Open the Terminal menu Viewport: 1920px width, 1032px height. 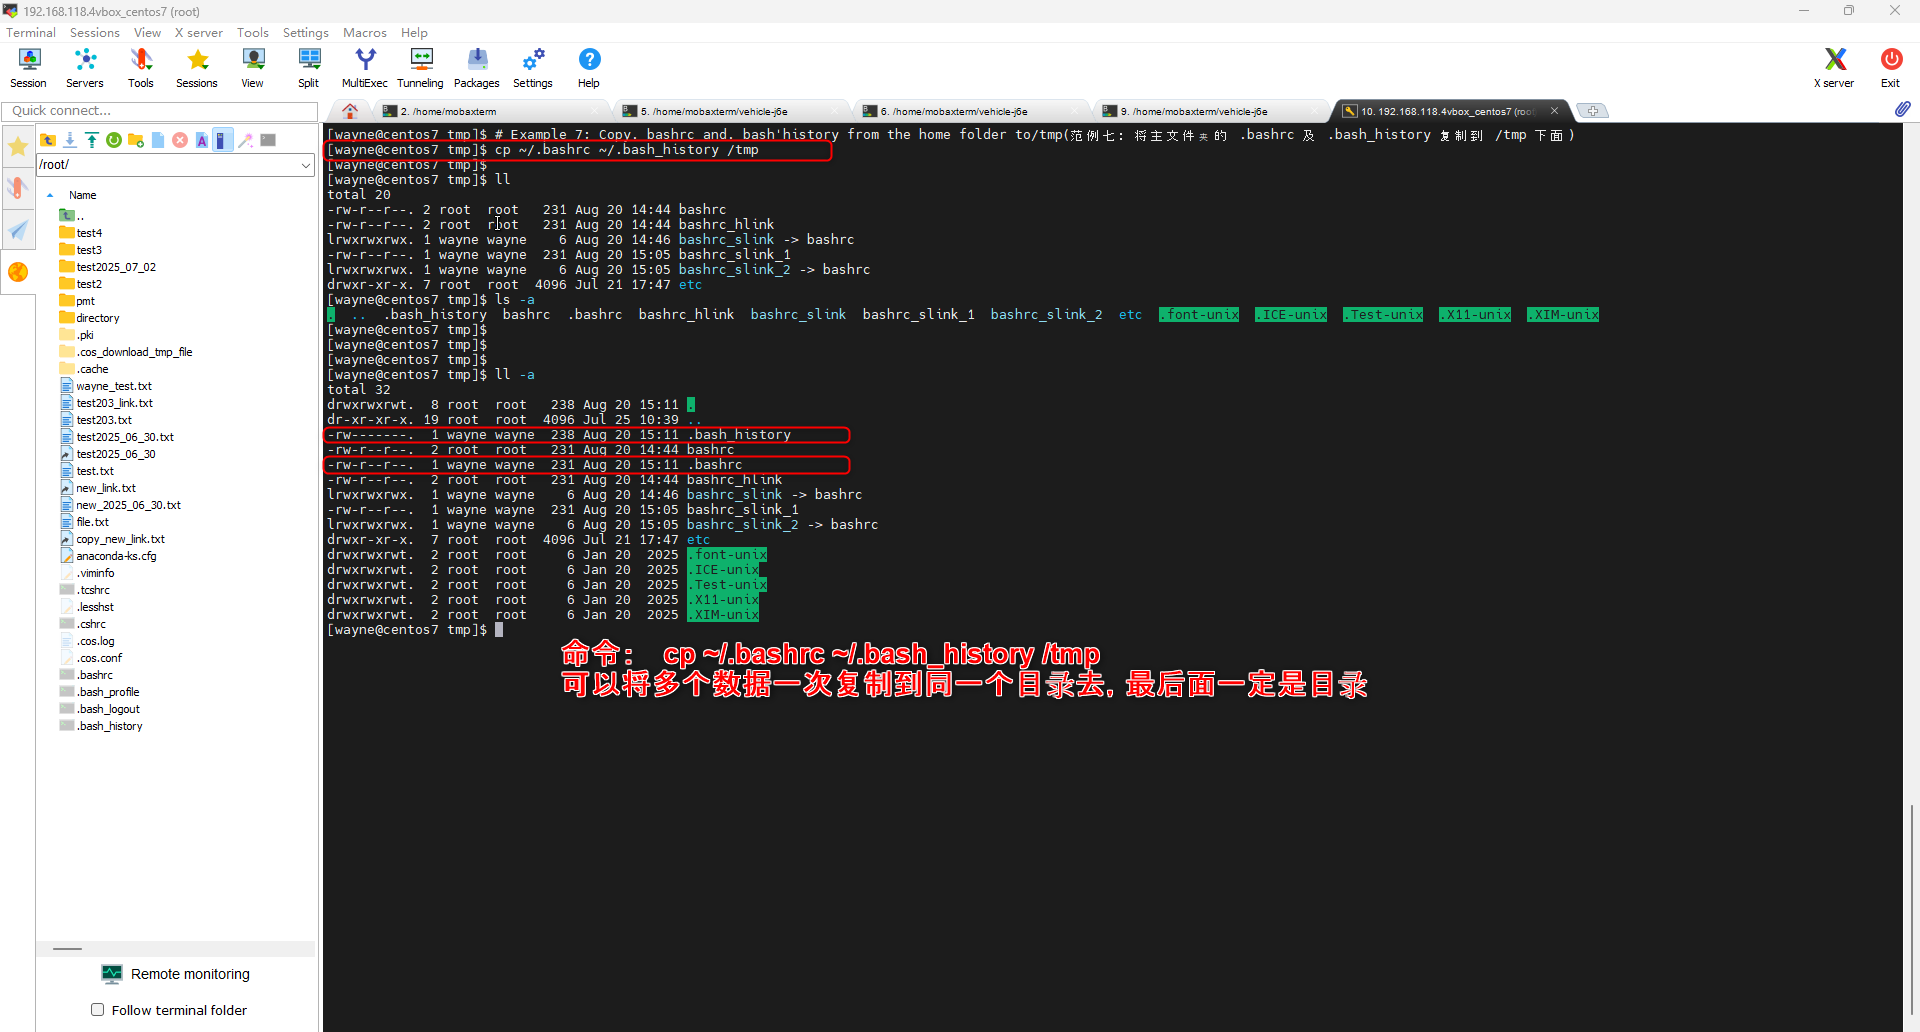pos(31,33)
